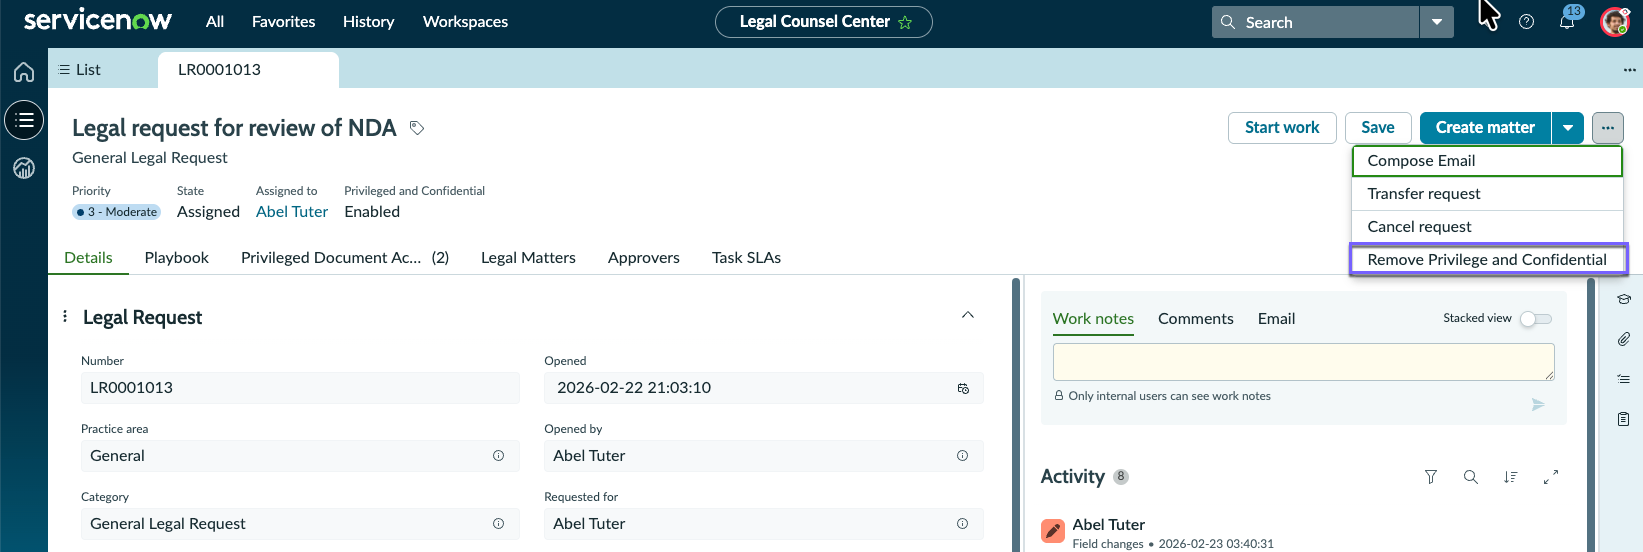
Task: Select the Email tab in activity
Action: [1276, 319]
